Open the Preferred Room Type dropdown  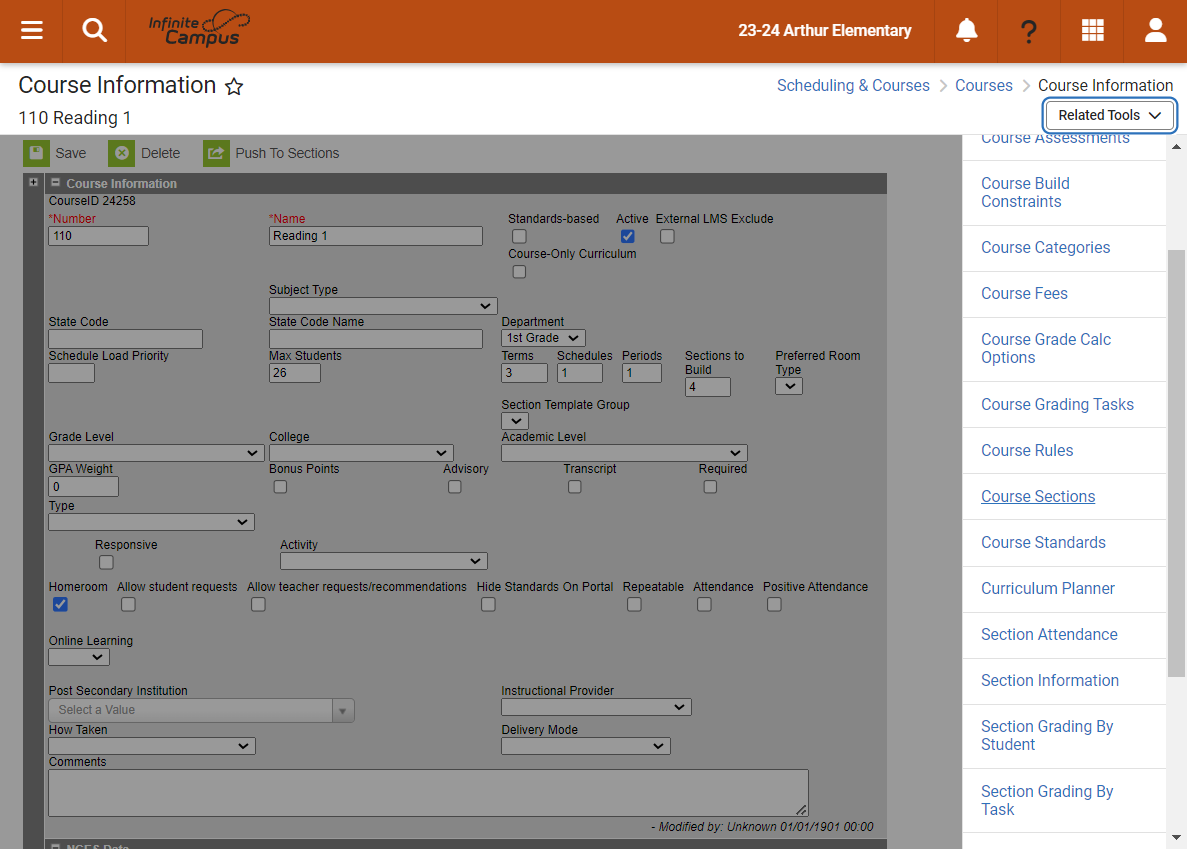coord(788,386)
